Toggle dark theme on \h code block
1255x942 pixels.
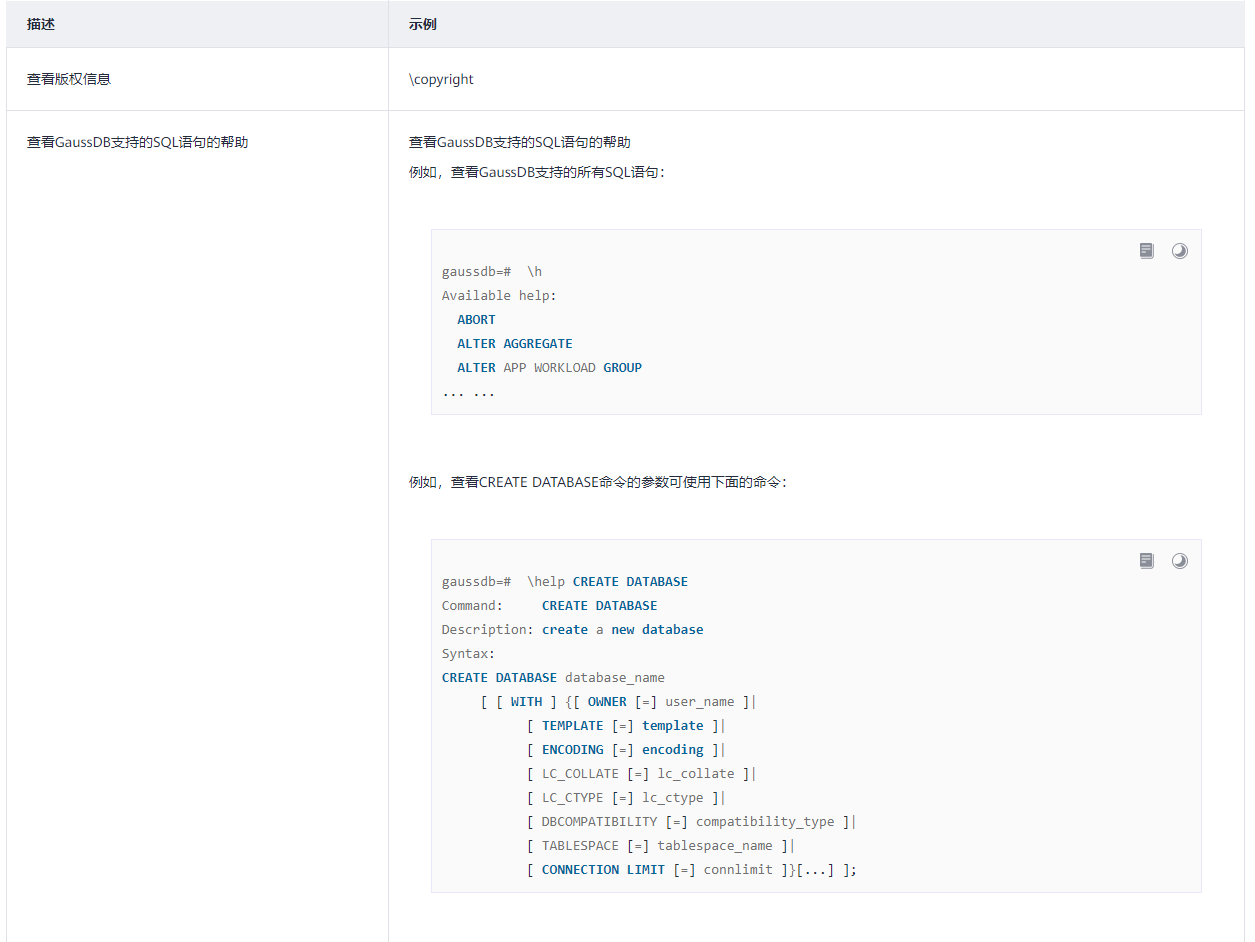point(1180,251)
